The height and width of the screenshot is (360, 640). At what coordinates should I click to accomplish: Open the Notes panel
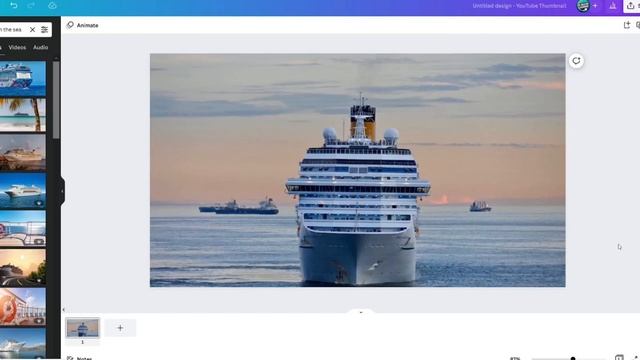coord(80,358)
